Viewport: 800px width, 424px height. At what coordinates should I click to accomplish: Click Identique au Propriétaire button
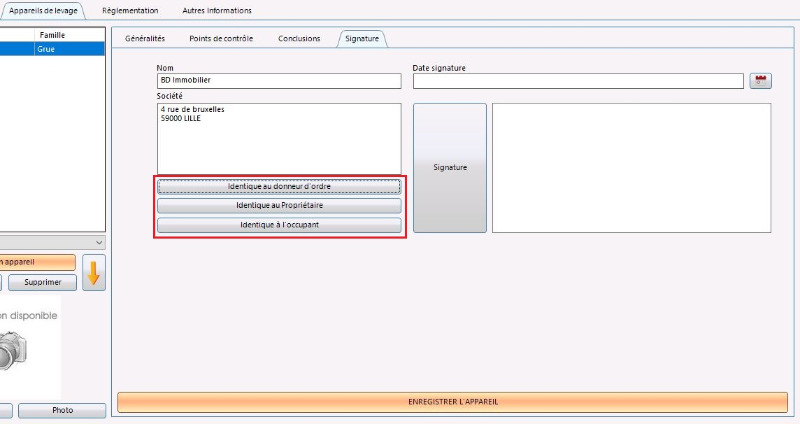coord(279,206)
